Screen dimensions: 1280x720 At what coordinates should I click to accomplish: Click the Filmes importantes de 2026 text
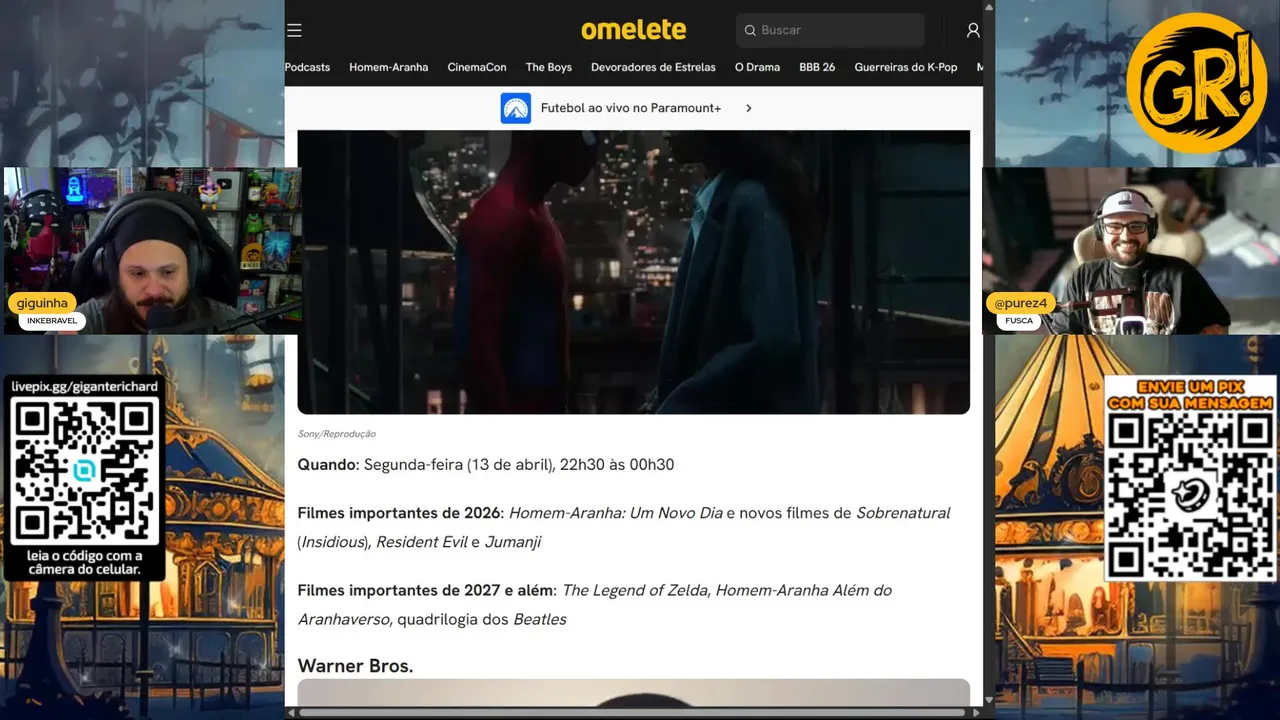tap(399, 513)
